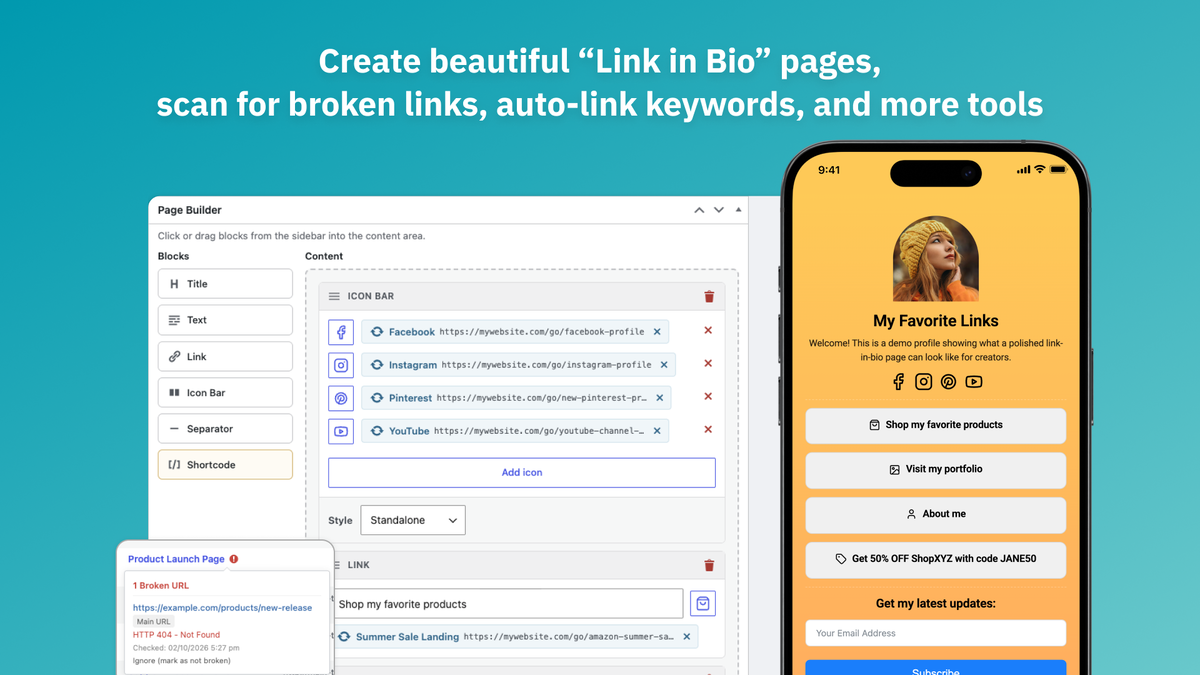This screenshot has height=675, width=1200.
Task: Tap Visit my portfolio button
Action: click(935, 469)
